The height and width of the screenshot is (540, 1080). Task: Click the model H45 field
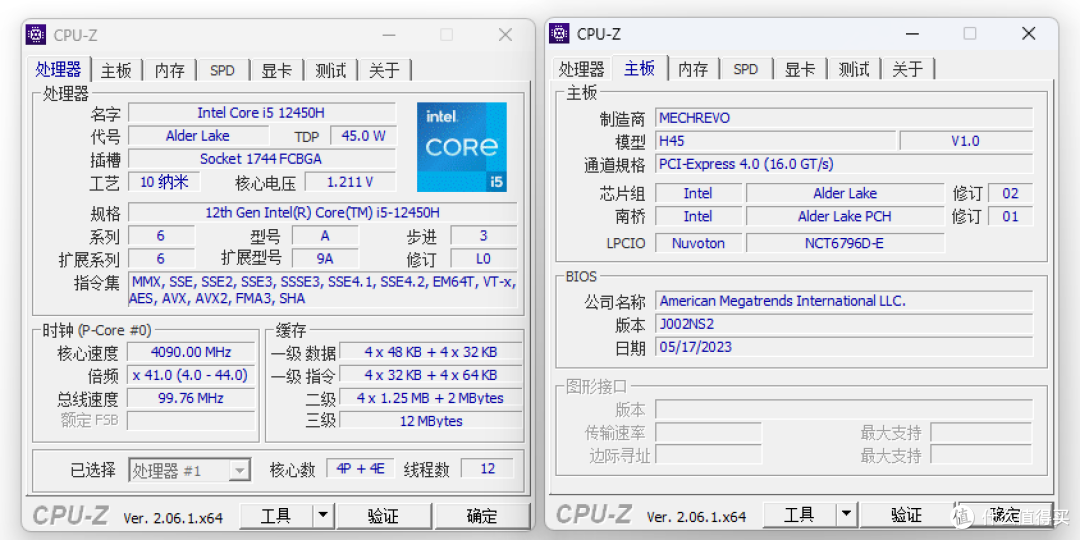(776, 141)
